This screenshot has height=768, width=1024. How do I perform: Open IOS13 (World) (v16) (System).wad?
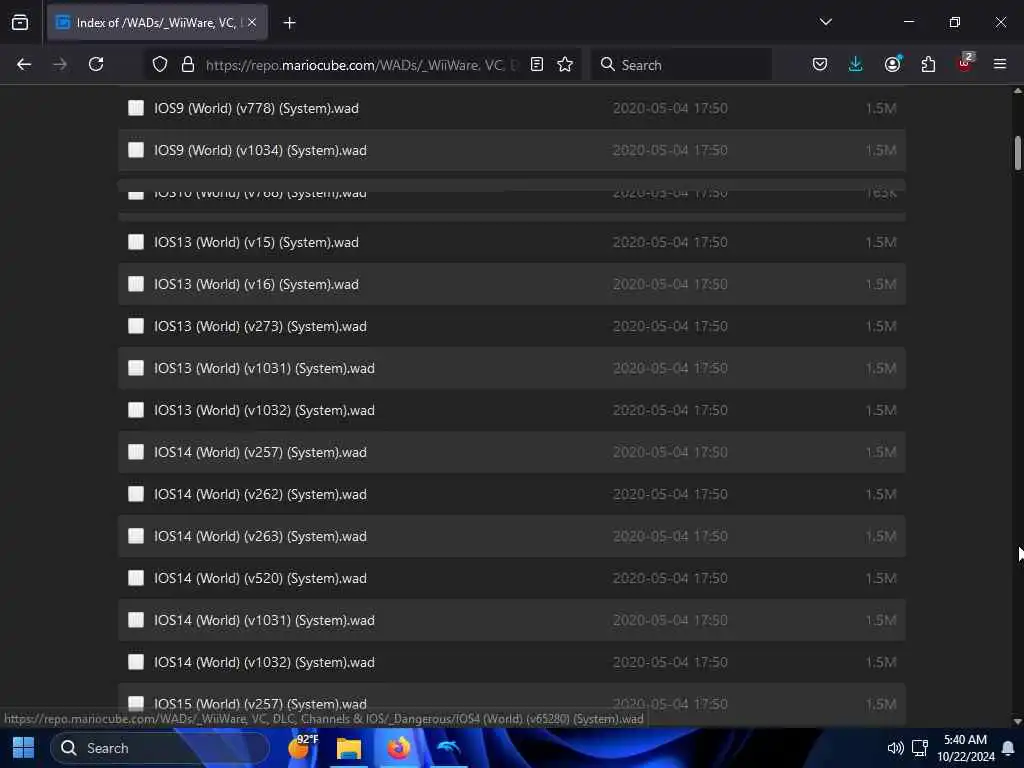coord(256,284)
